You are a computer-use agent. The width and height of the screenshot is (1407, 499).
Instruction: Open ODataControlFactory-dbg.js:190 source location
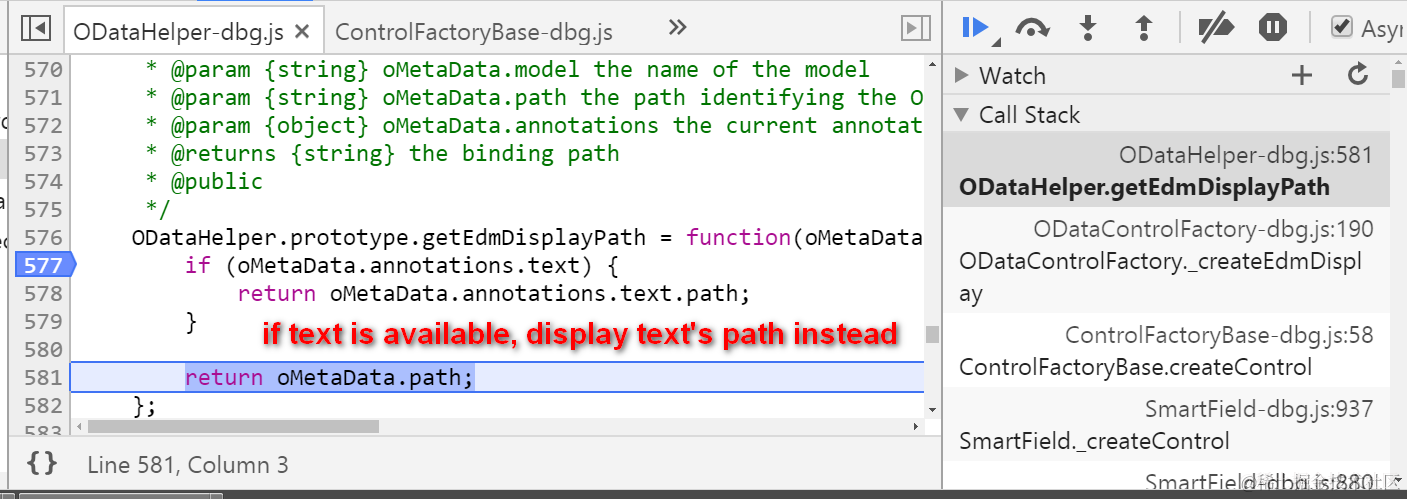1204,229
